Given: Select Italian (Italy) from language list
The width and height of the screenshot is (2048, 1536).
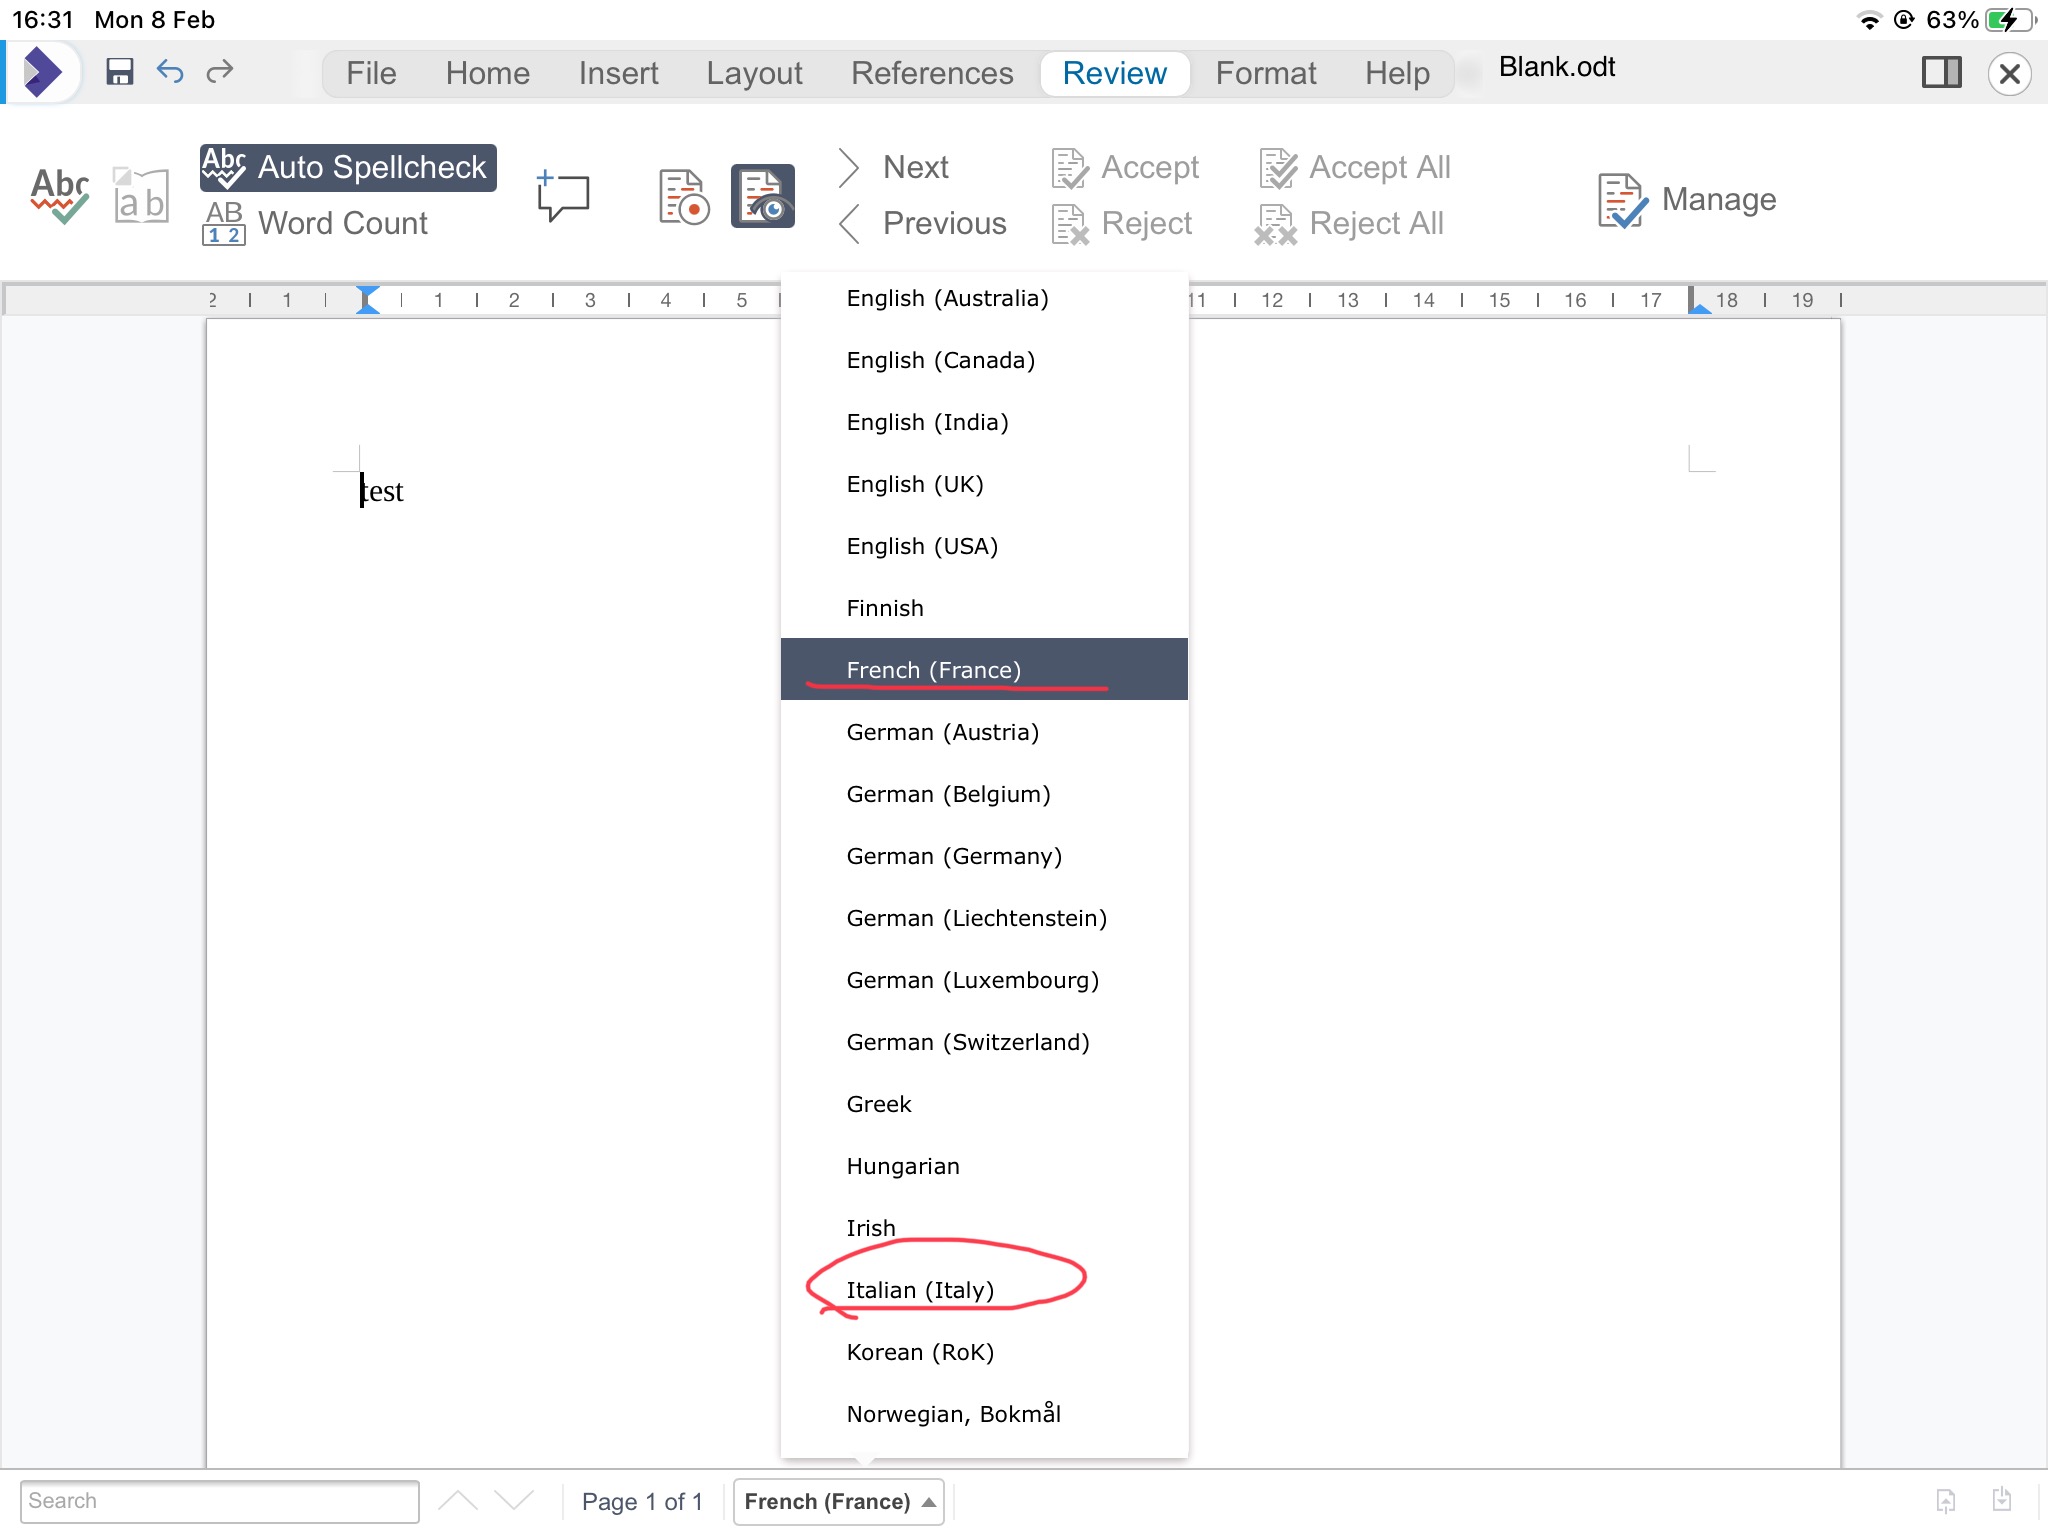Looking at the screenshot, I should pos(920,1290).
